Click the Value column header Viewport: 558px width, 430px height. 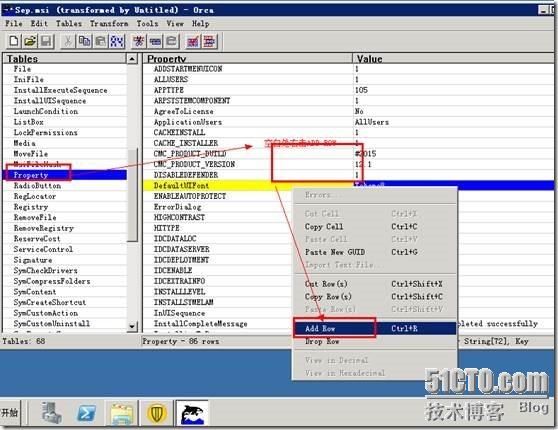pyautogui.click(x=454, y=59)
